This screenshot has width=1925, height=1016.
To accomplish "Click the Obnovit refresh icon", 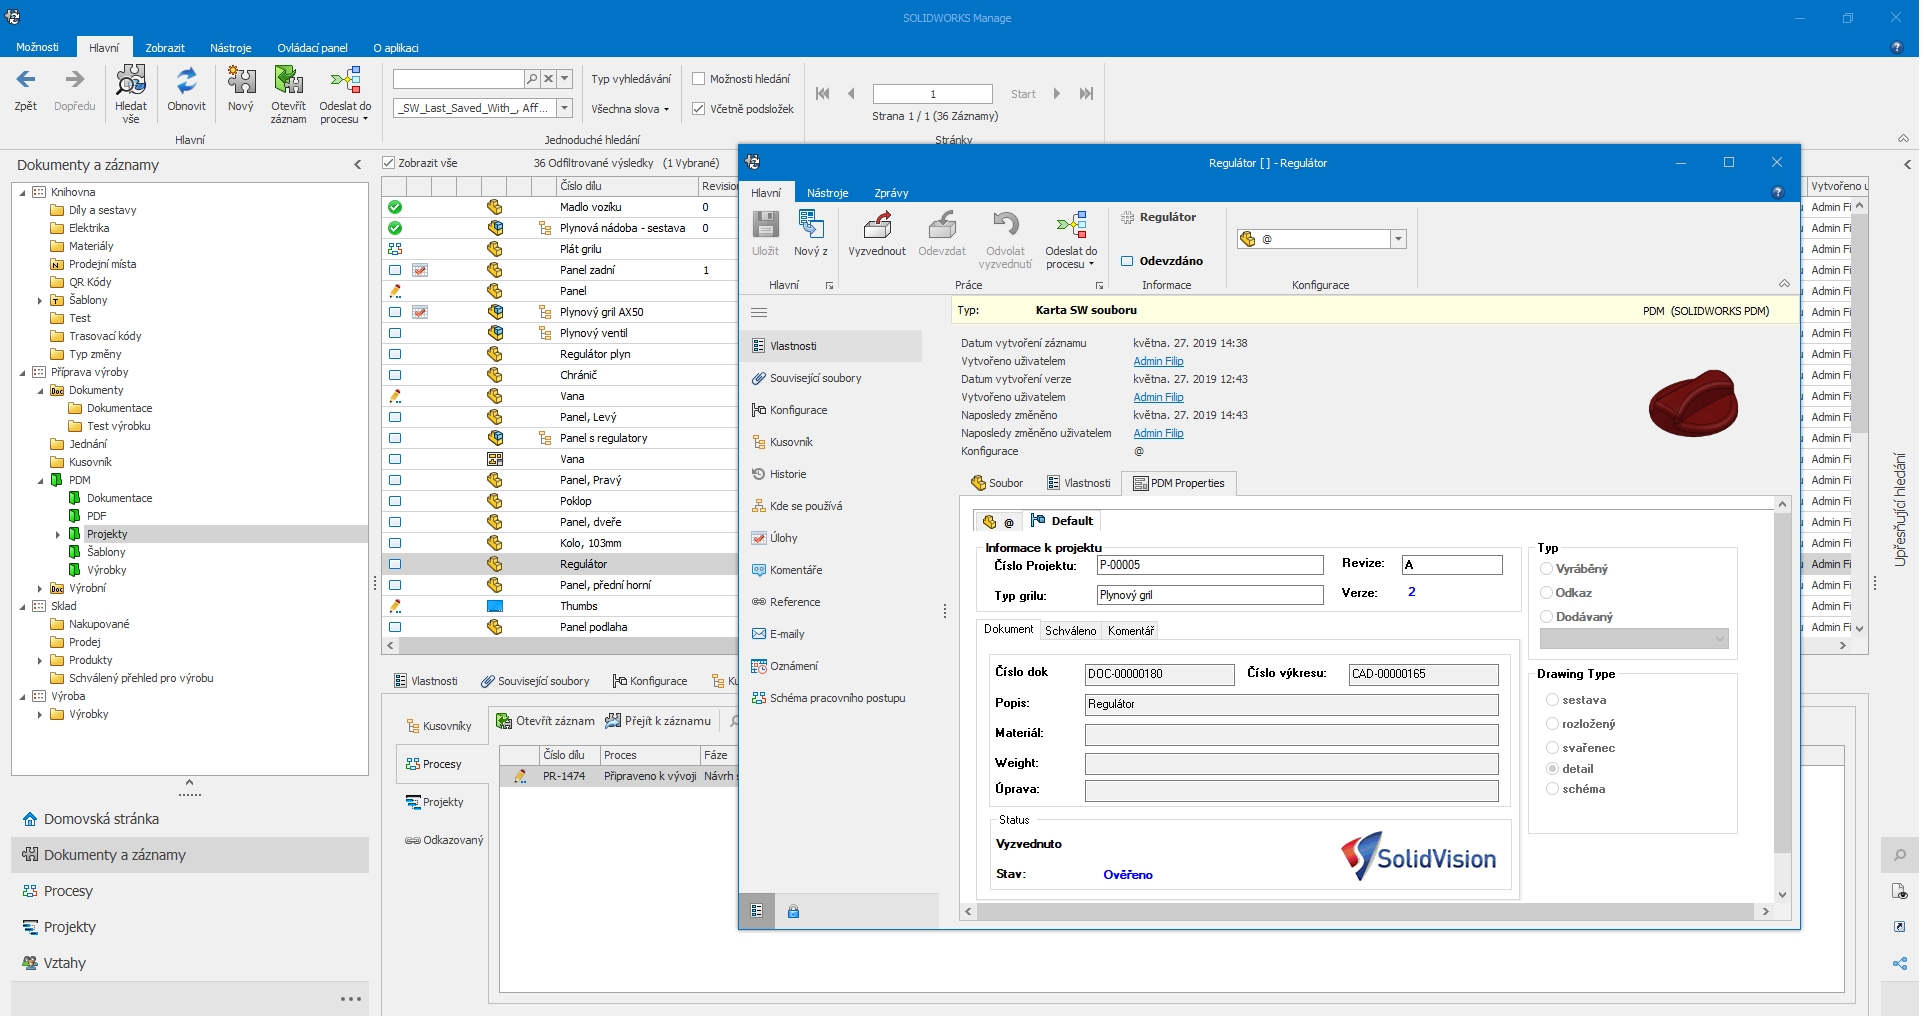I will point(186,80).
